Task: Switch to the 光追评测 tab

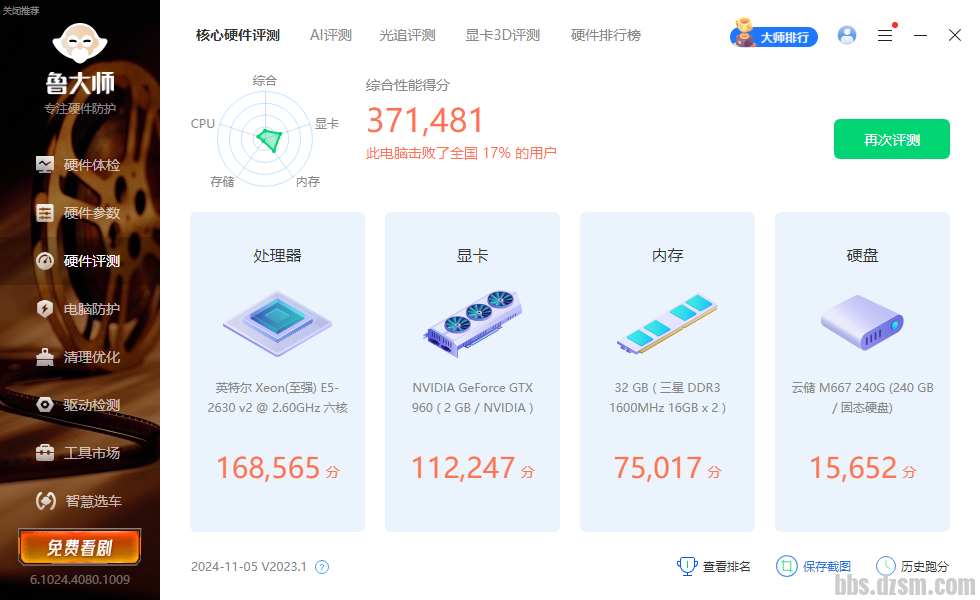Action: click(x=407, y=35)
